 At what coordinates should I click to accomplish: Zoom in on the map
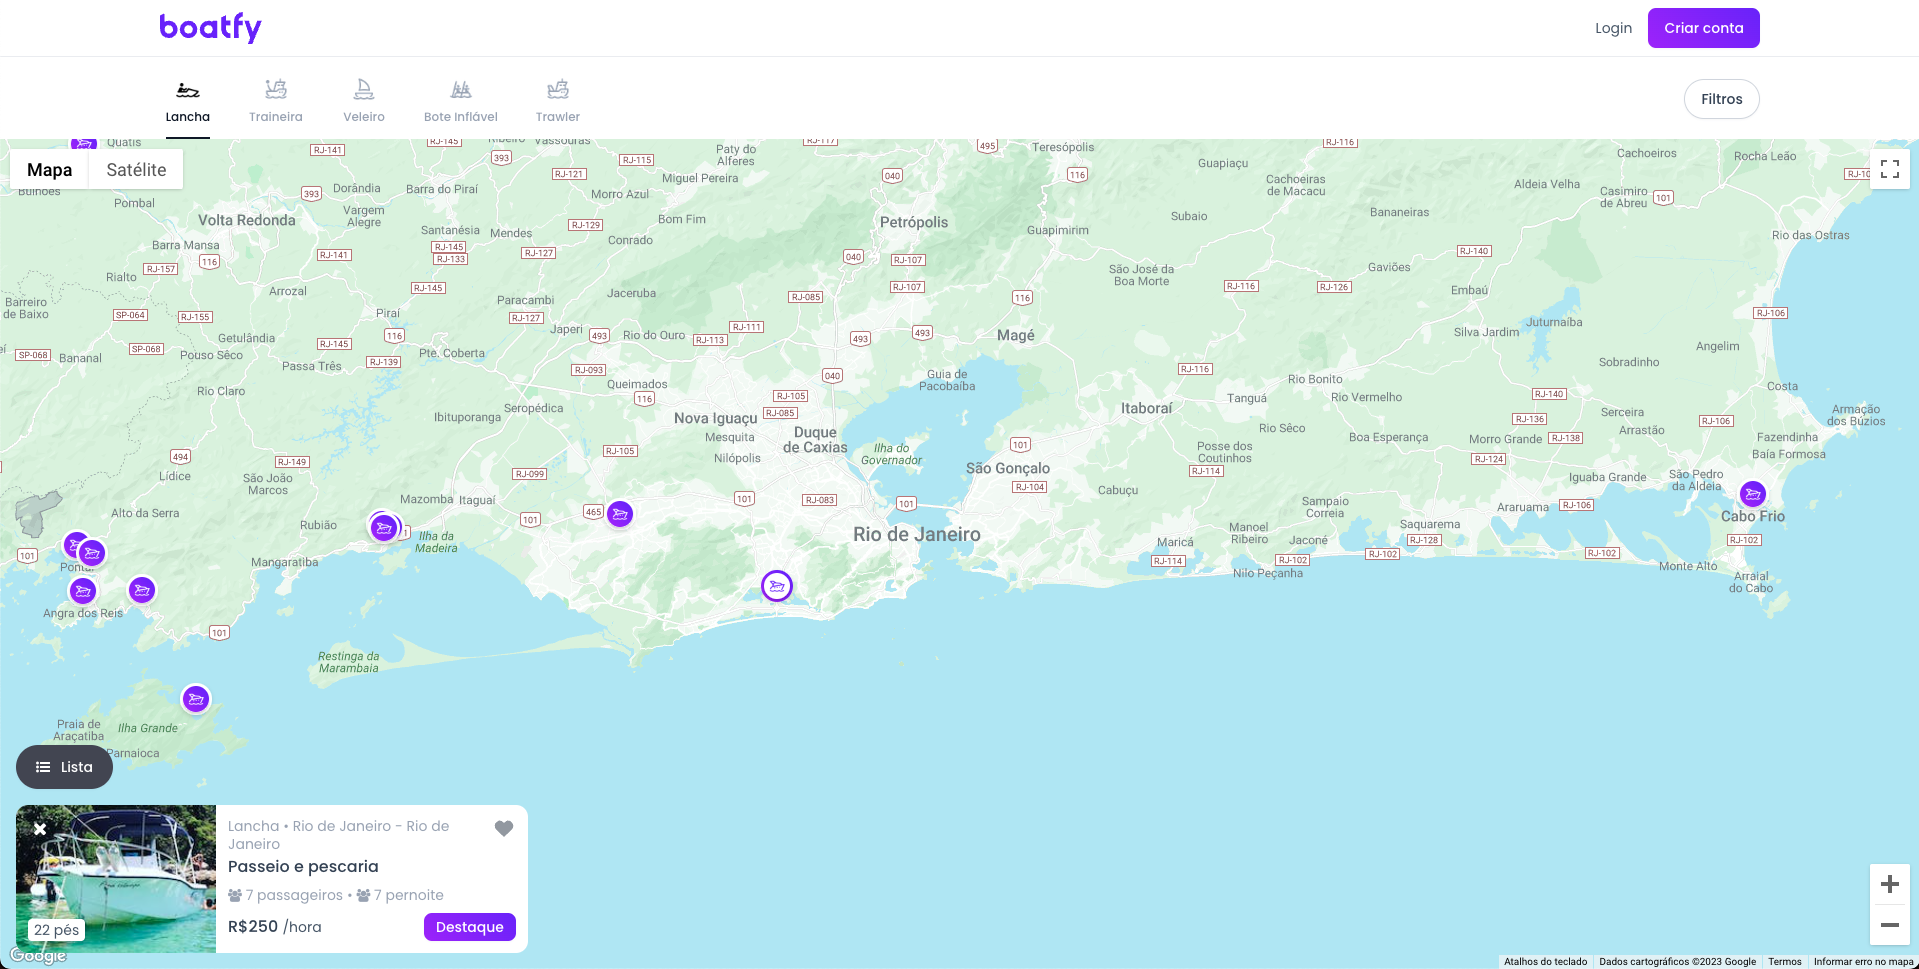(x=1890, y=884)
